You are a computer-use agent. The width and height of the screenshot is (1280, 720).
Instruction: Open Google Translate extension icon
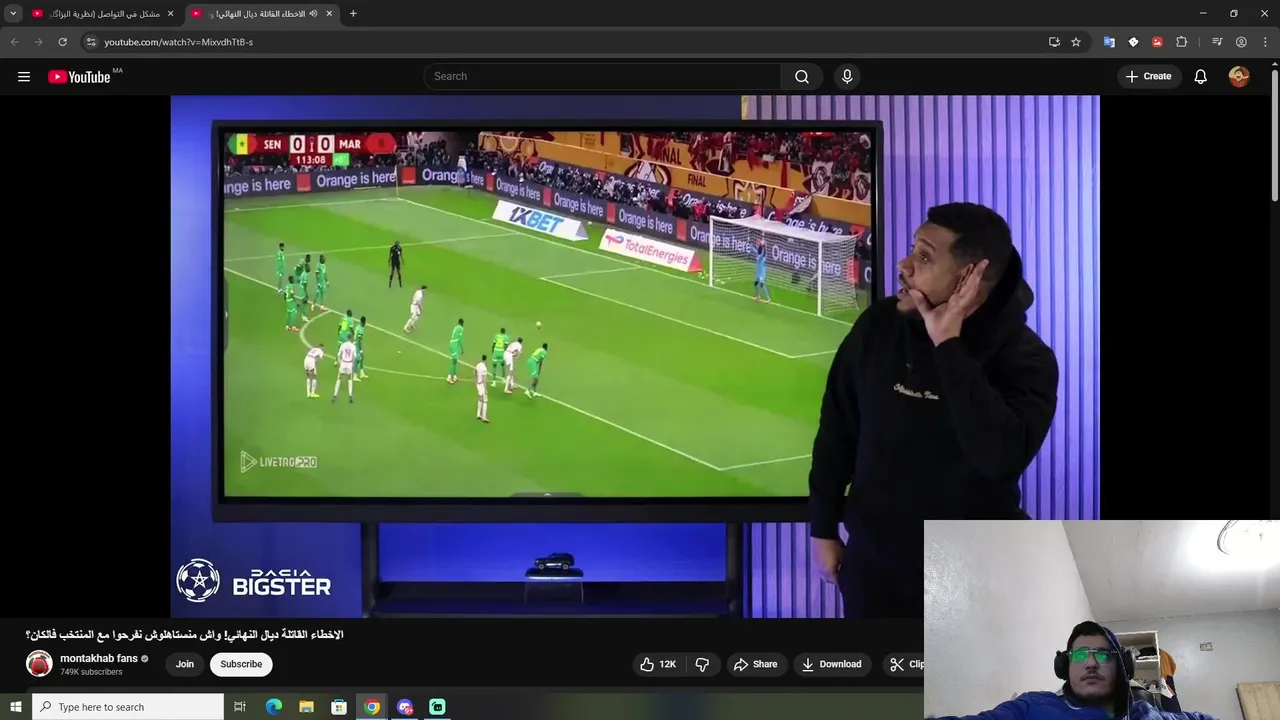tap(1109, 42)
